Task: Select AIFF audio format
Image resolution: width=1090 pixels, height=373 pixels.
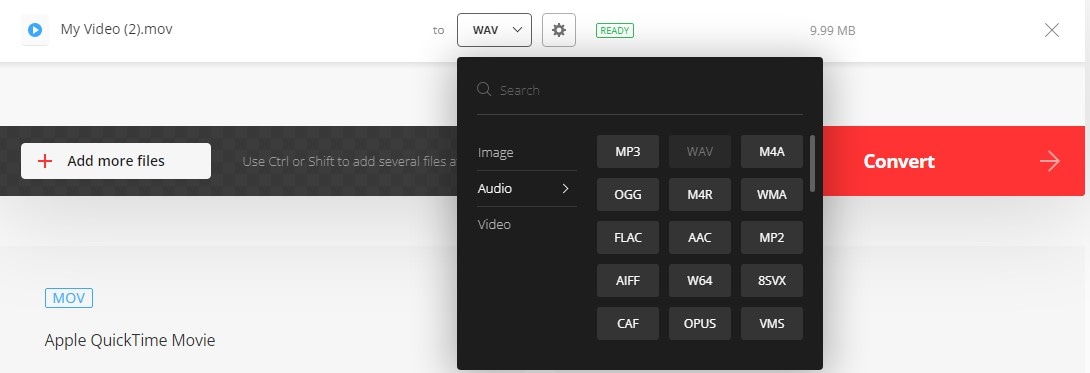Action: [x=628, y=281]
